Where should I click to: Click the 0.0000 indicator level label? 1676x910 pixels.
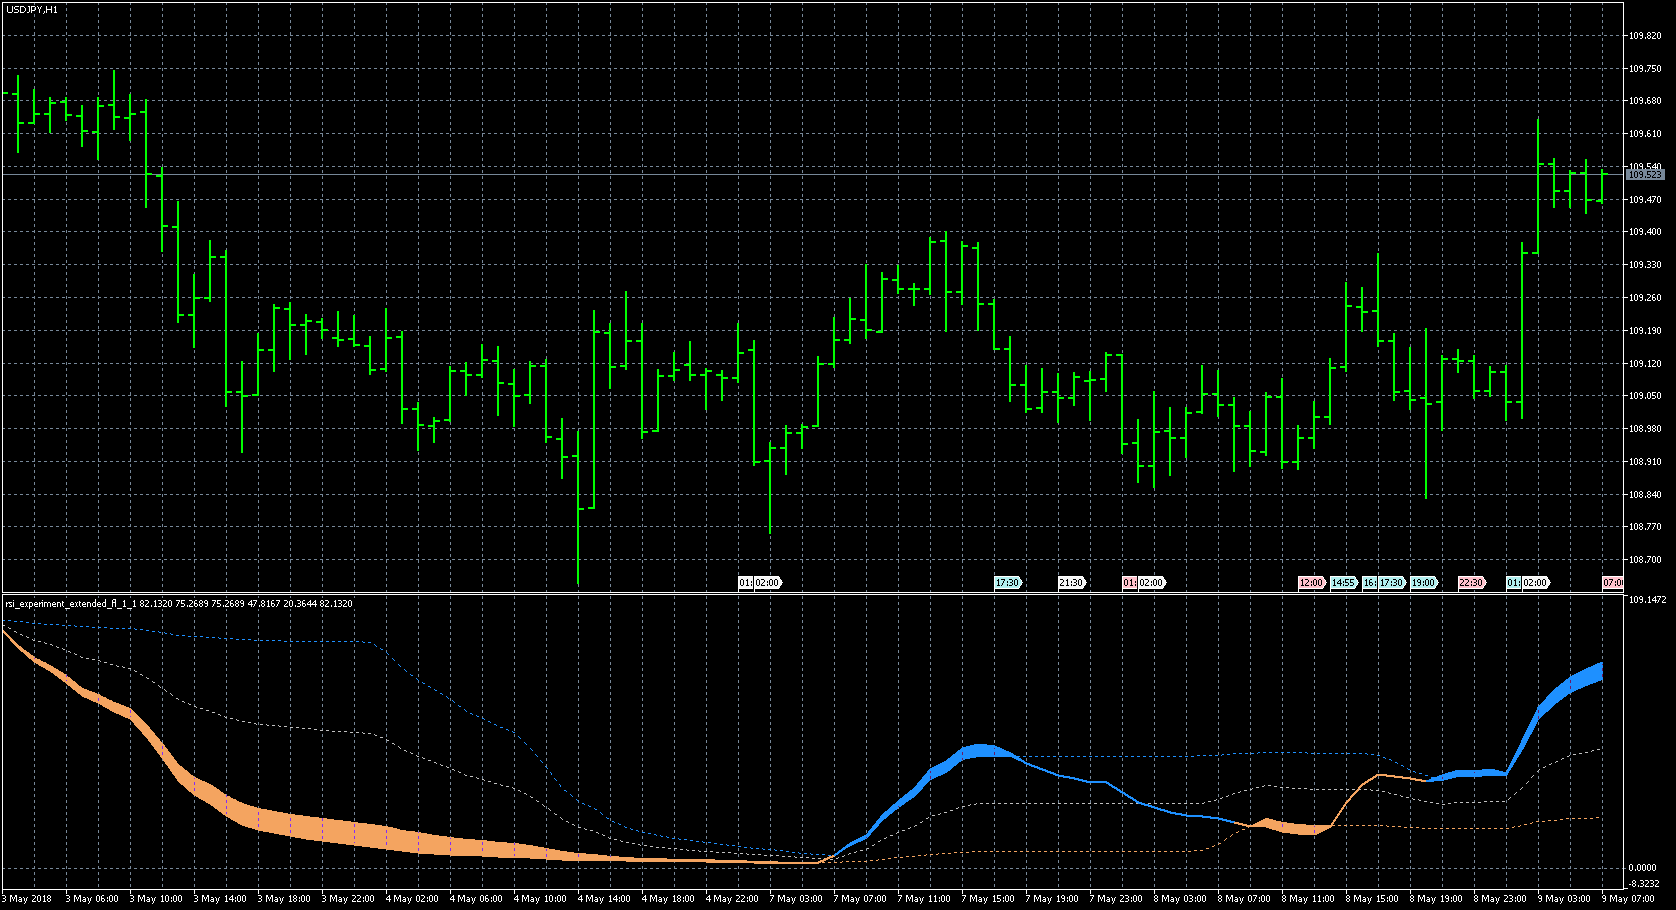click(x=1642, y=868)
